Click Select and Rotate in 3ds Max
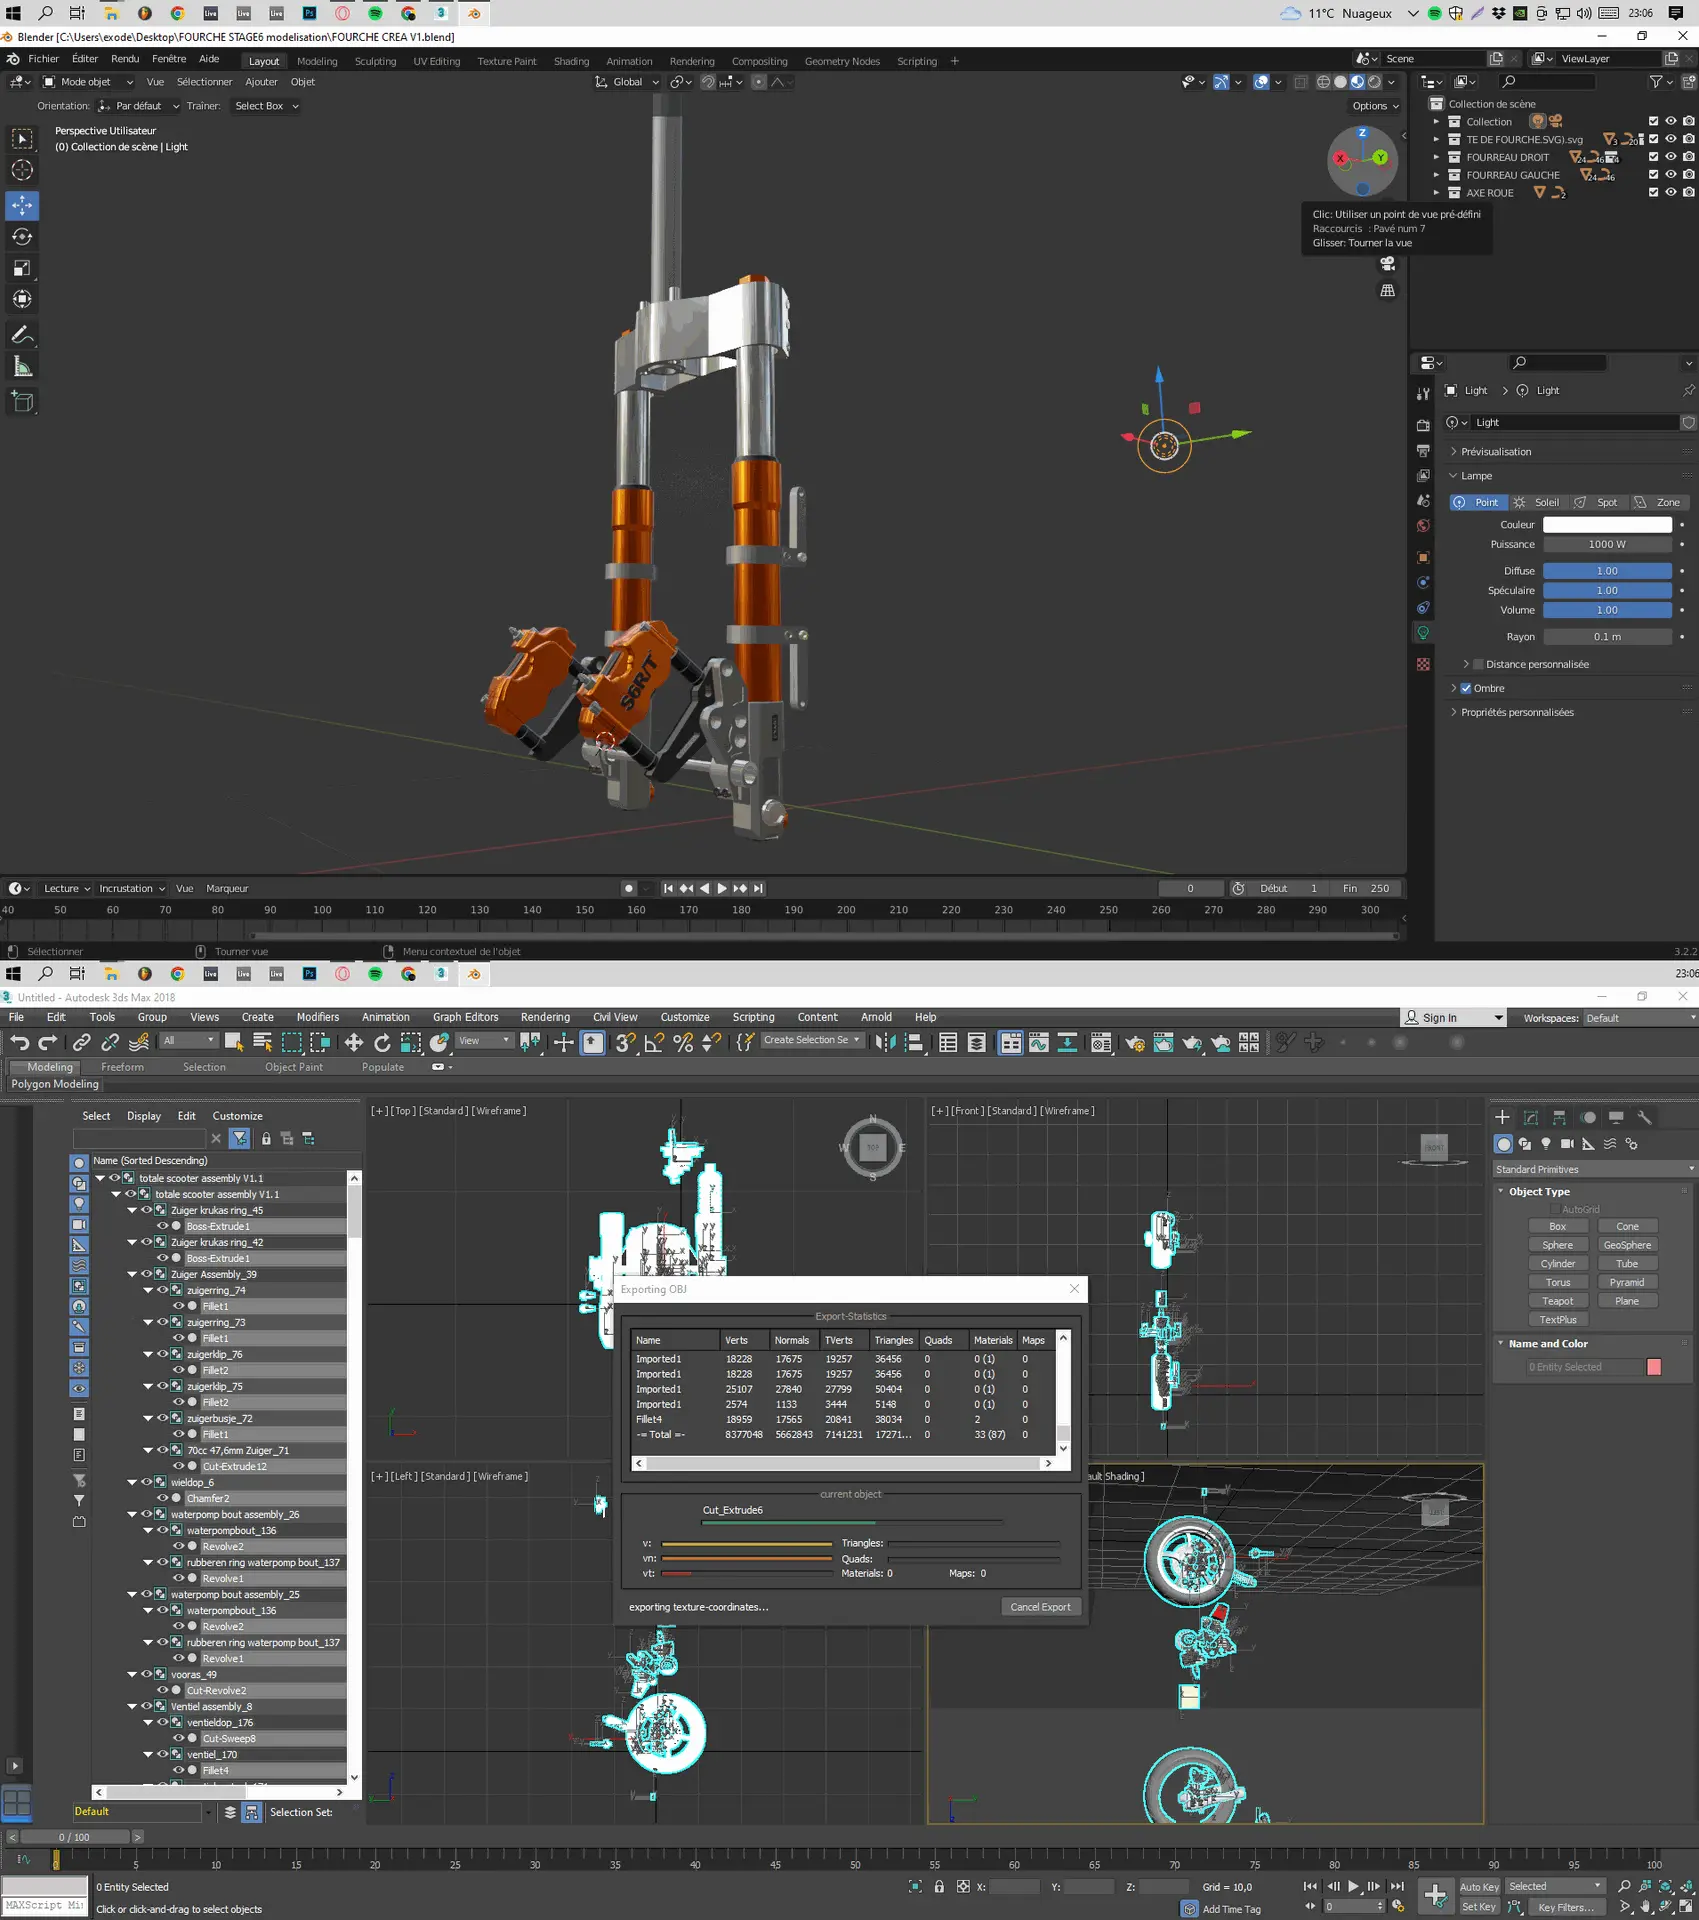This screenshot has width=1699, height=1920. [382, 1042]
